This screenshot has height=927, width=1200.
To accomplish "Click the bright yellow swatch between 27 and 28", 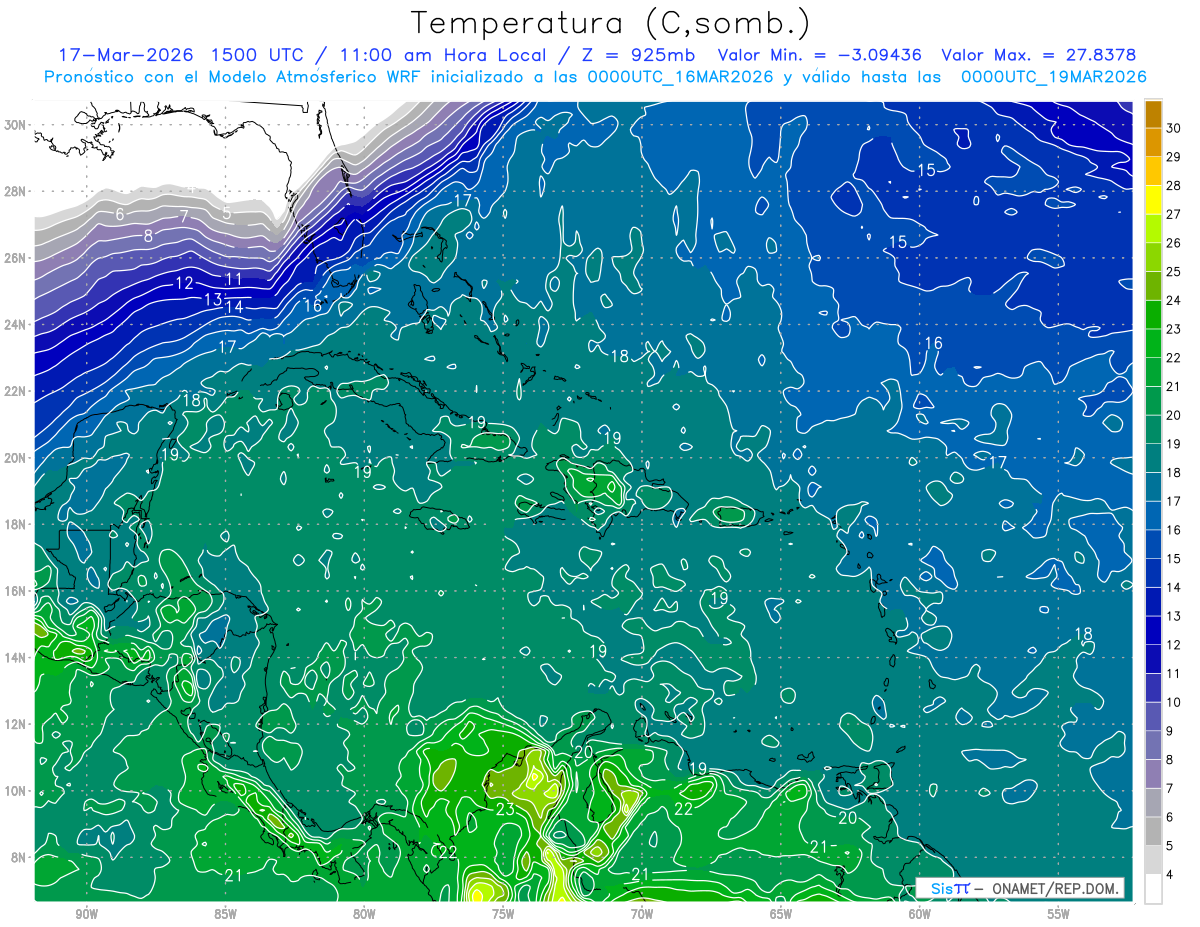I will tap(1154, 199).
